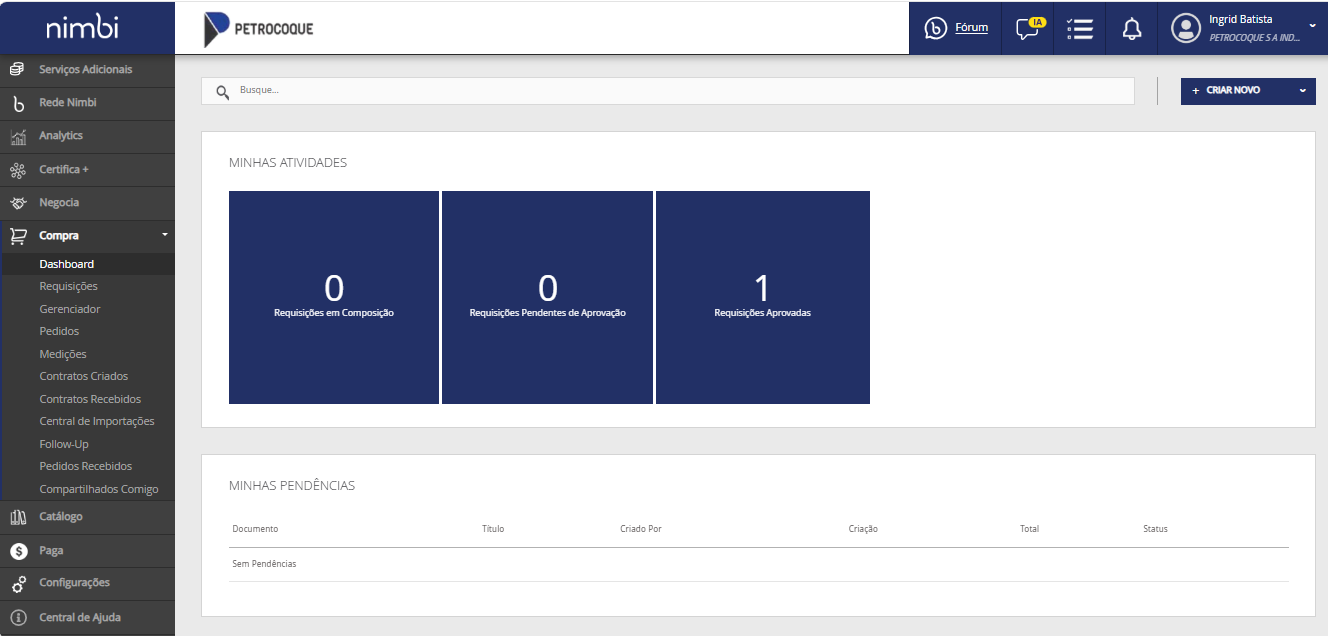Click the Central de Ajuda info icon

(17, 617)
